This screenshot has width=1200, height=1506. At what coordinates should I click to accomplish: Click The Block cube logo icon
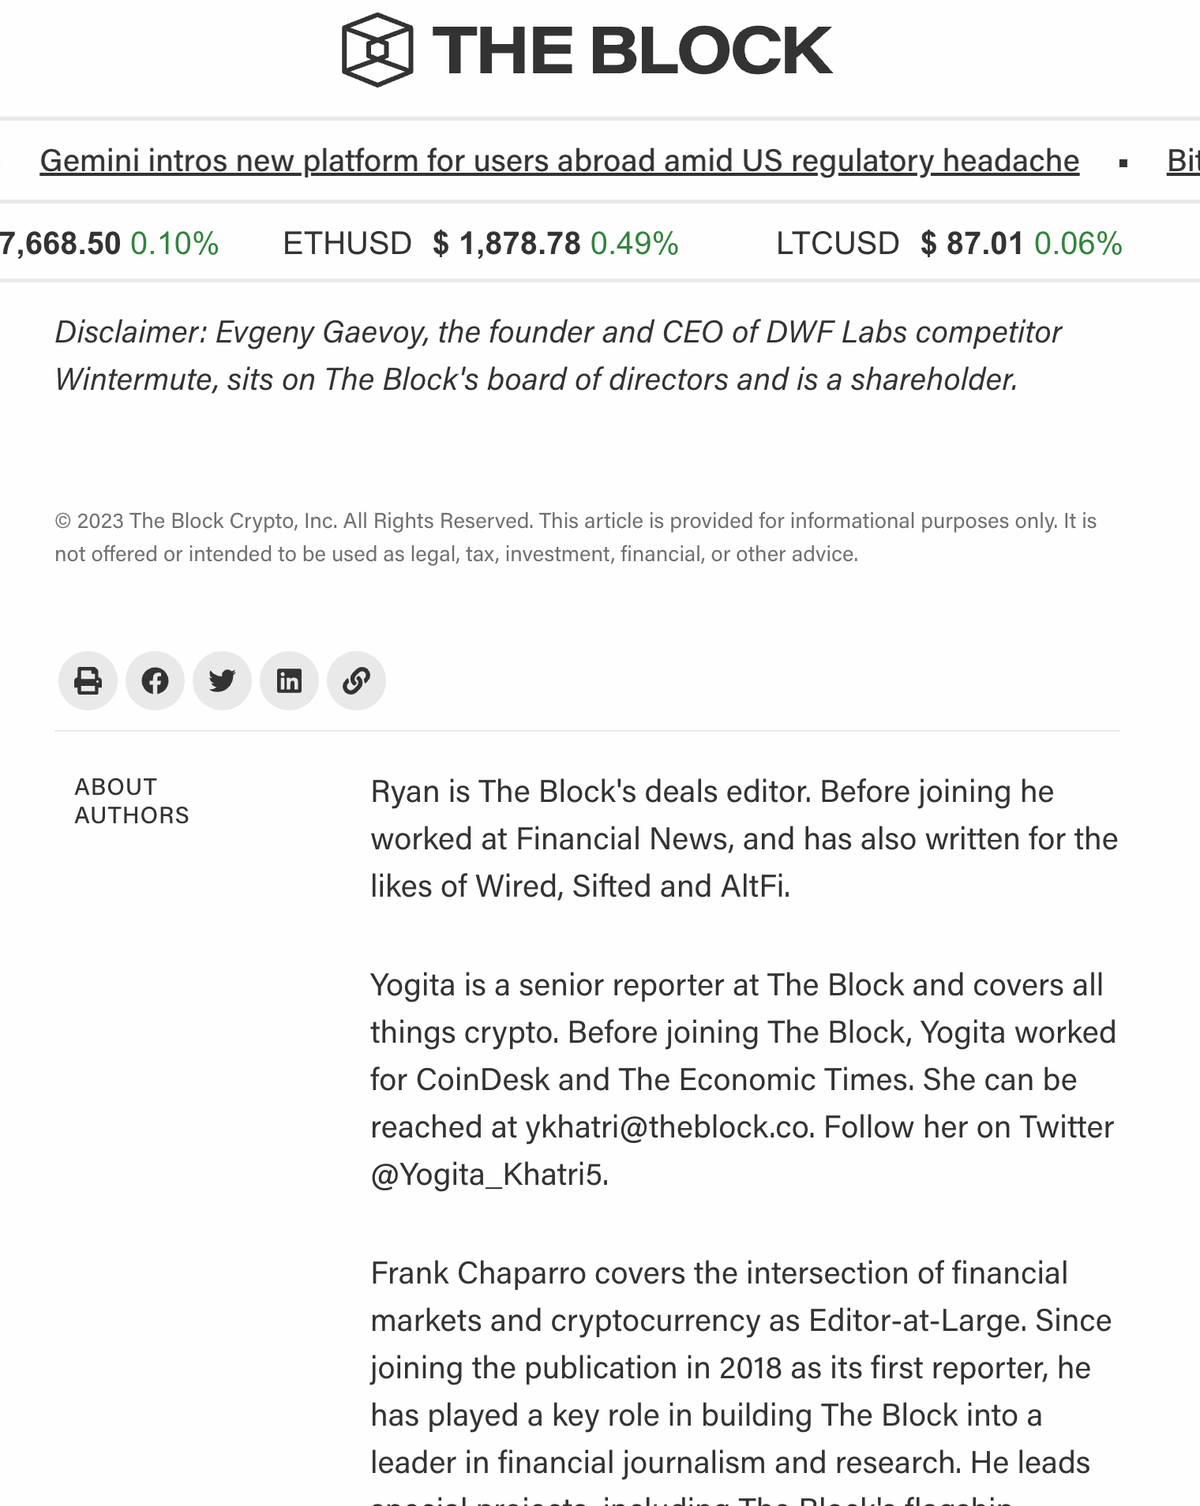pos(377,50)
